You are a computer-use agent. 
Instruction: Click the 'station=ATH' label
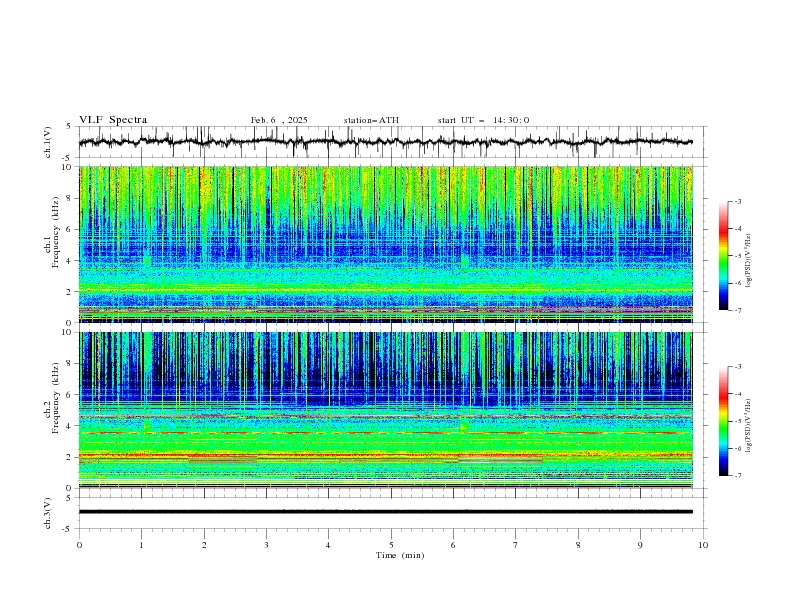coord(371,120)
